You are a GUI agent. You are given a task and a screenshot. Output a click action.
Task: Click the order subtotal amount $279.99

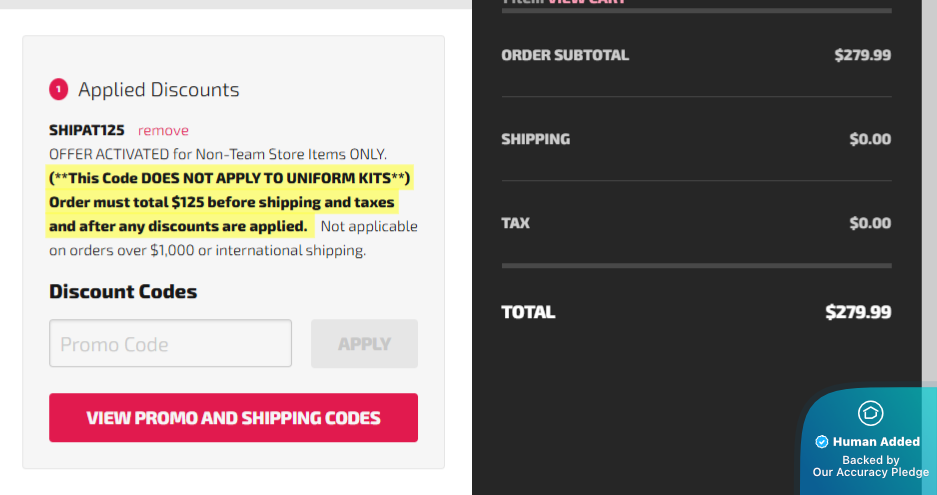862,56
